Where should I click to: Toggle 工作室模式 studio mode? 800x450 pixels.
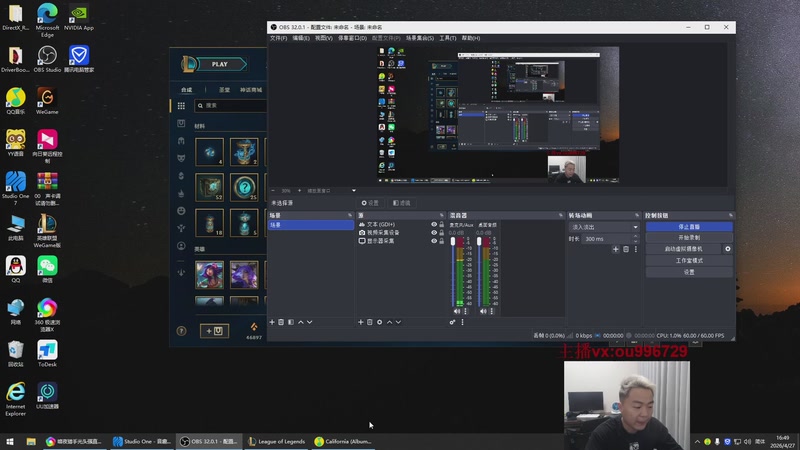[689, 261]
